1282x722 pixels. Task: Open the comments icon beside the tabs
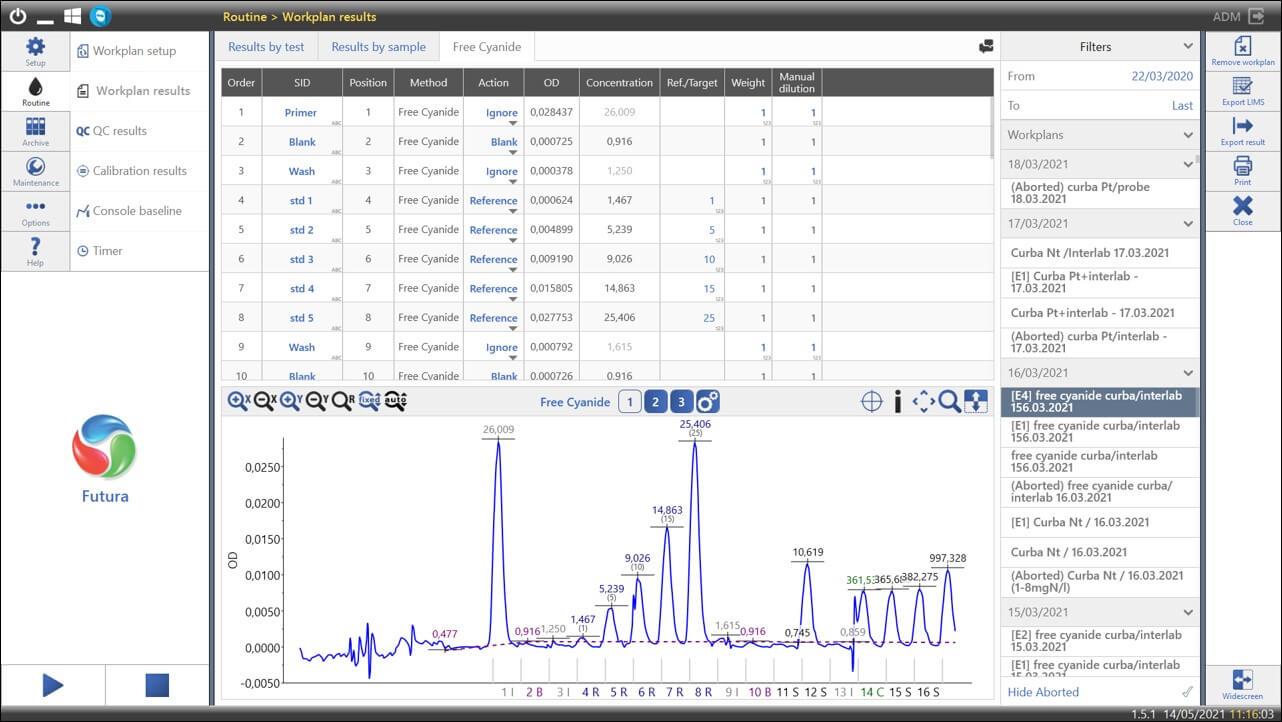click(986, 46)
